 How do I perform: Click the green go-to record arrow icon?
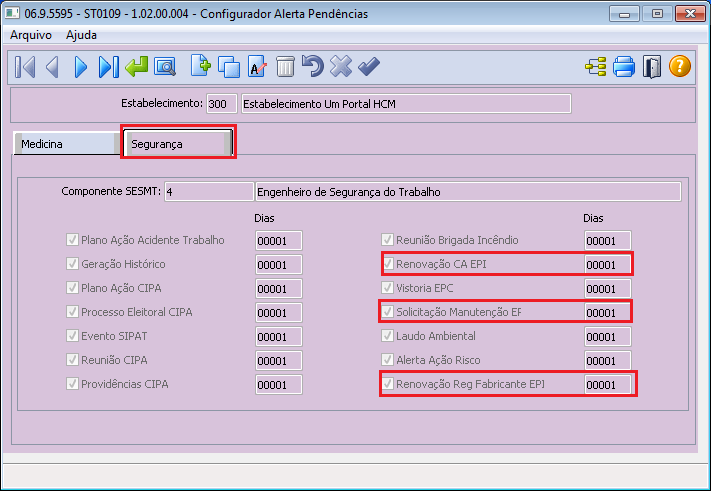click(136, 66)
